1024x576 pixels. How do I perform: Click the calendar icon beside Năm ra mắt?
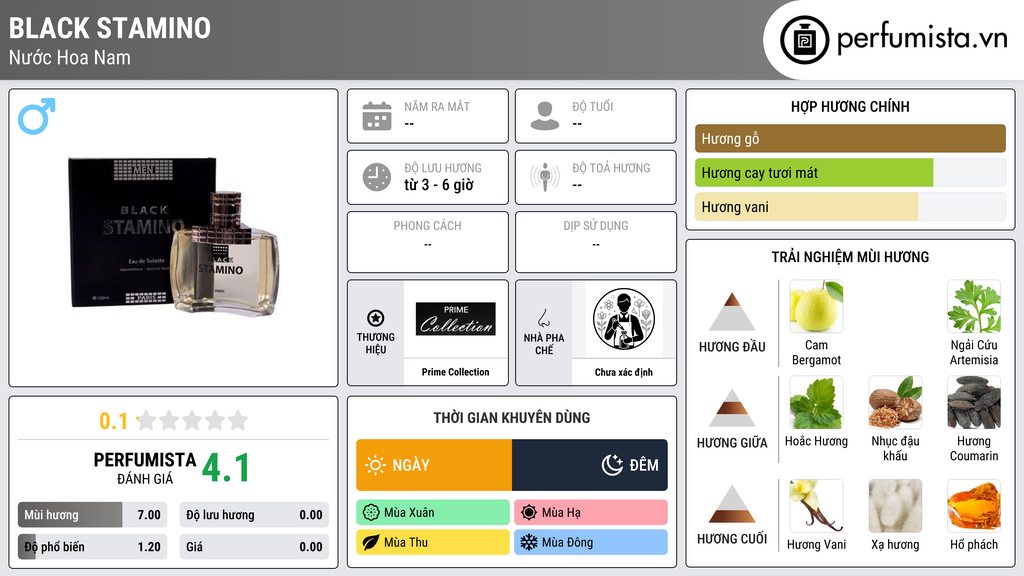point(377,116)
